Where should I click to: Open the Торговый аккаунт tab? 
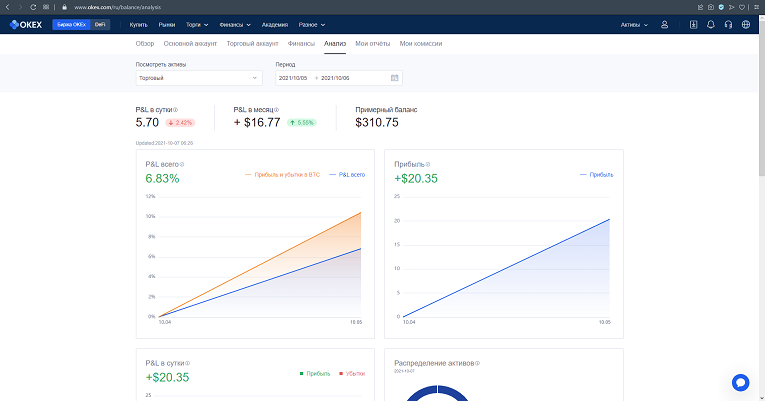pos(252,43)
